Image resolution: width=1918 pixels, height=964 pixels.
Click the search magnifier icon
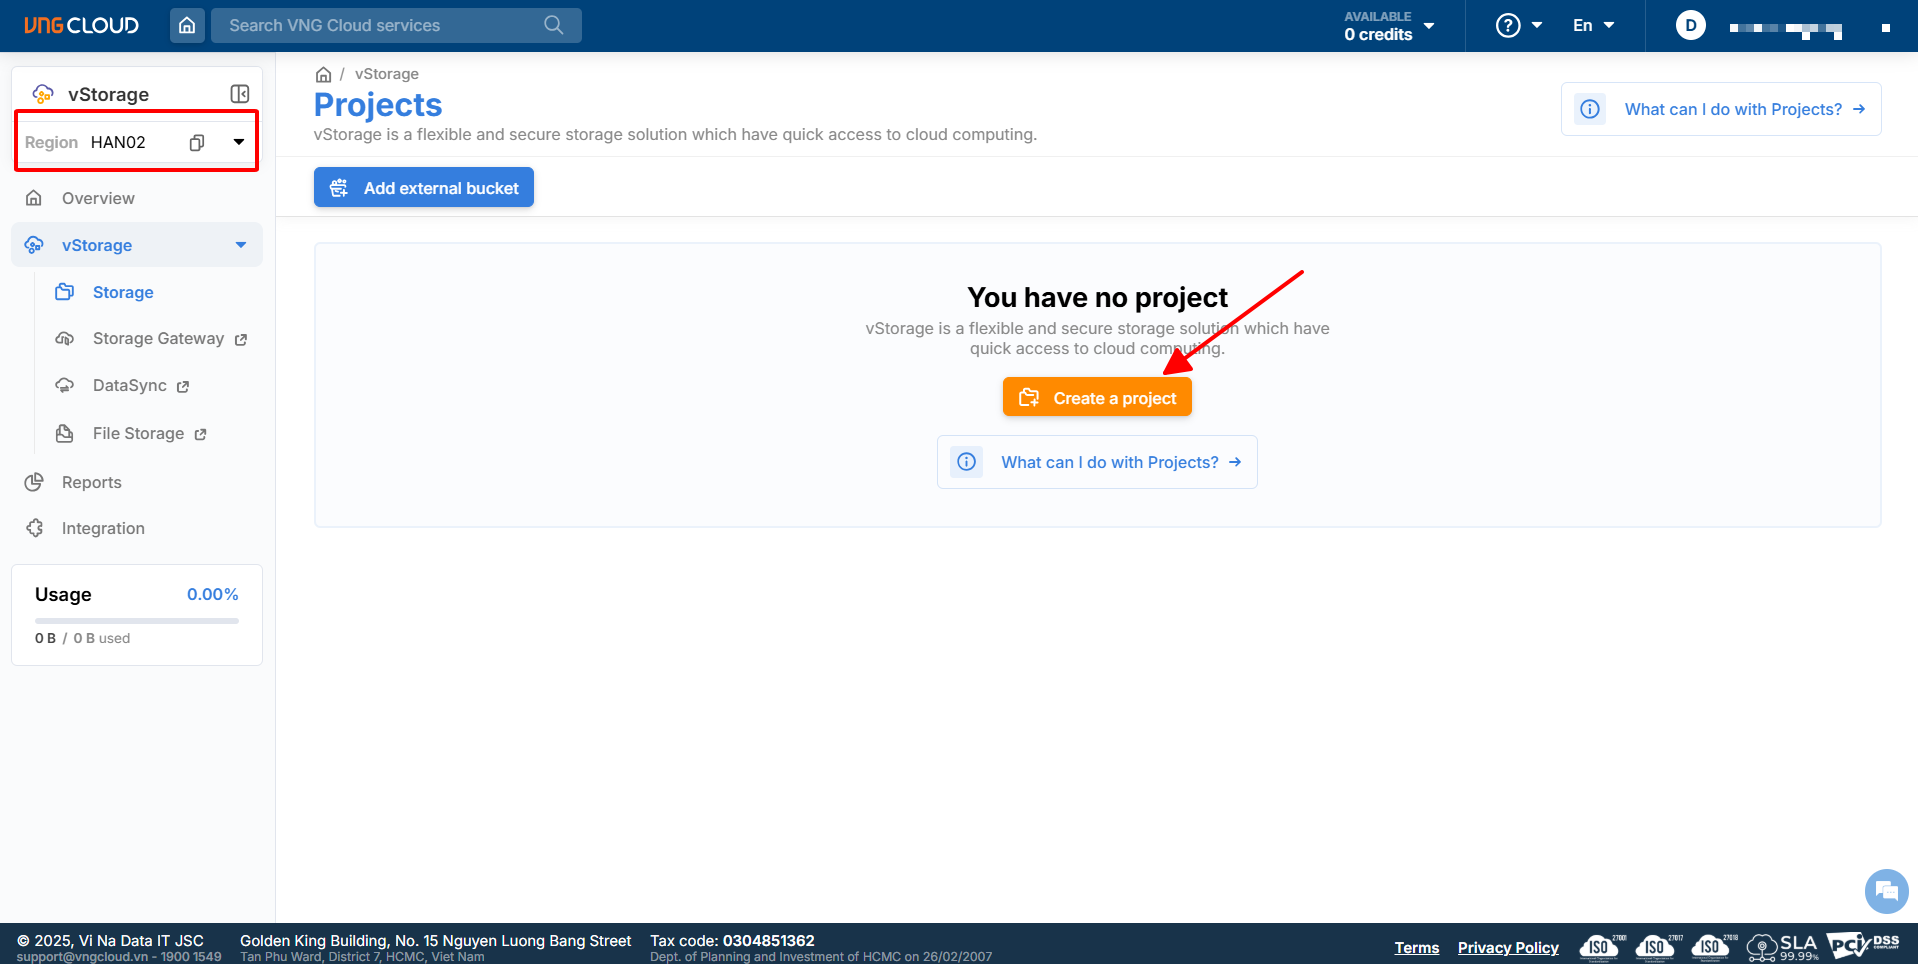click(553, 25)
